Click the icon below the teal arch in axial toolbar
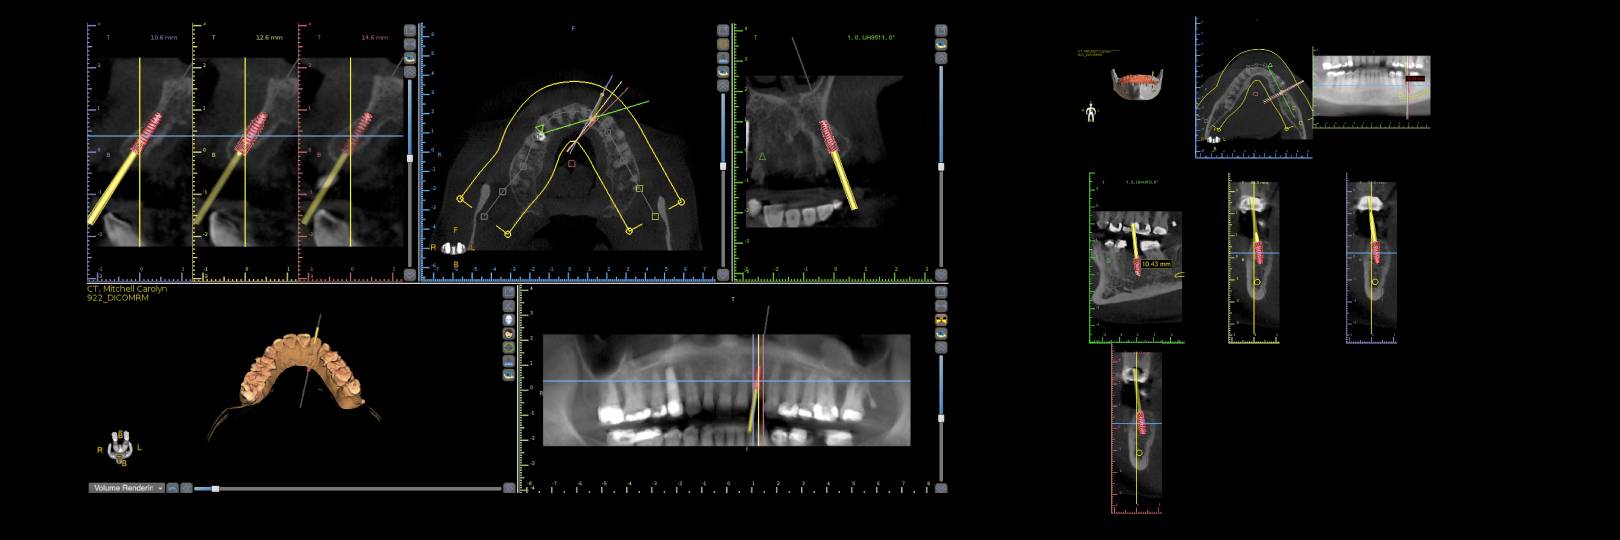Image resolution: width=1620 pixels, height=540 pixels. coord(723,85)
